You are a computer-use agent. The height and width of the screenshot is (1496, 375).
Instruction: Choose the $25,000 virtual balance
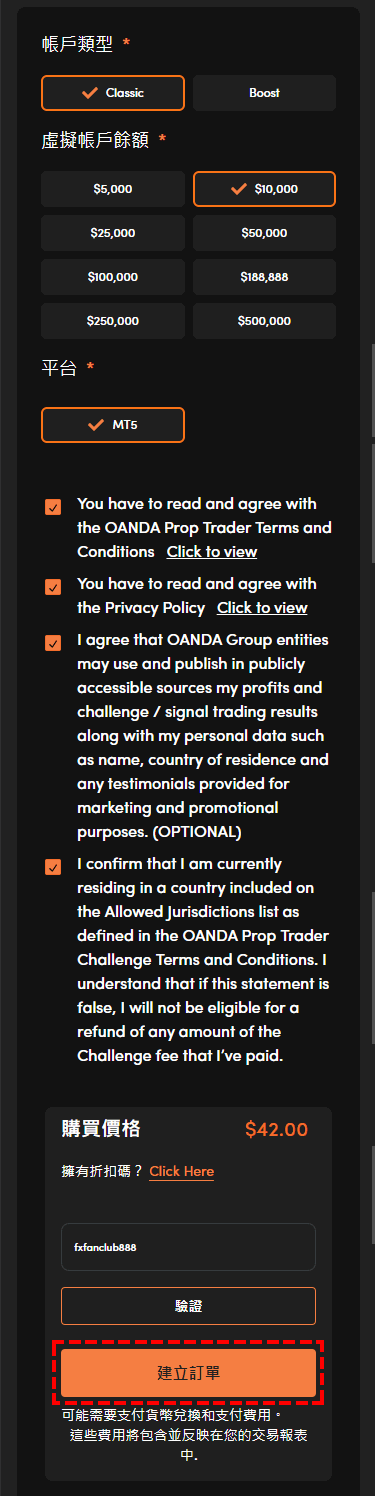tap(113, 233)
